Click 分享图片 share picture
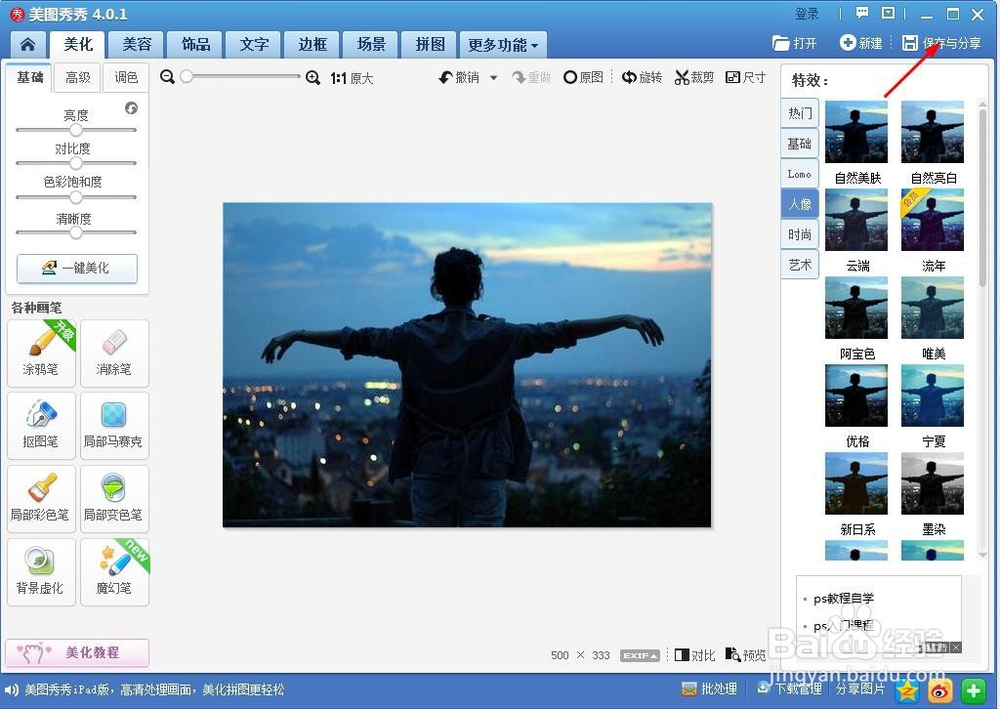The width and height of the screenshot is (1000, 709). tap(860, 689)
